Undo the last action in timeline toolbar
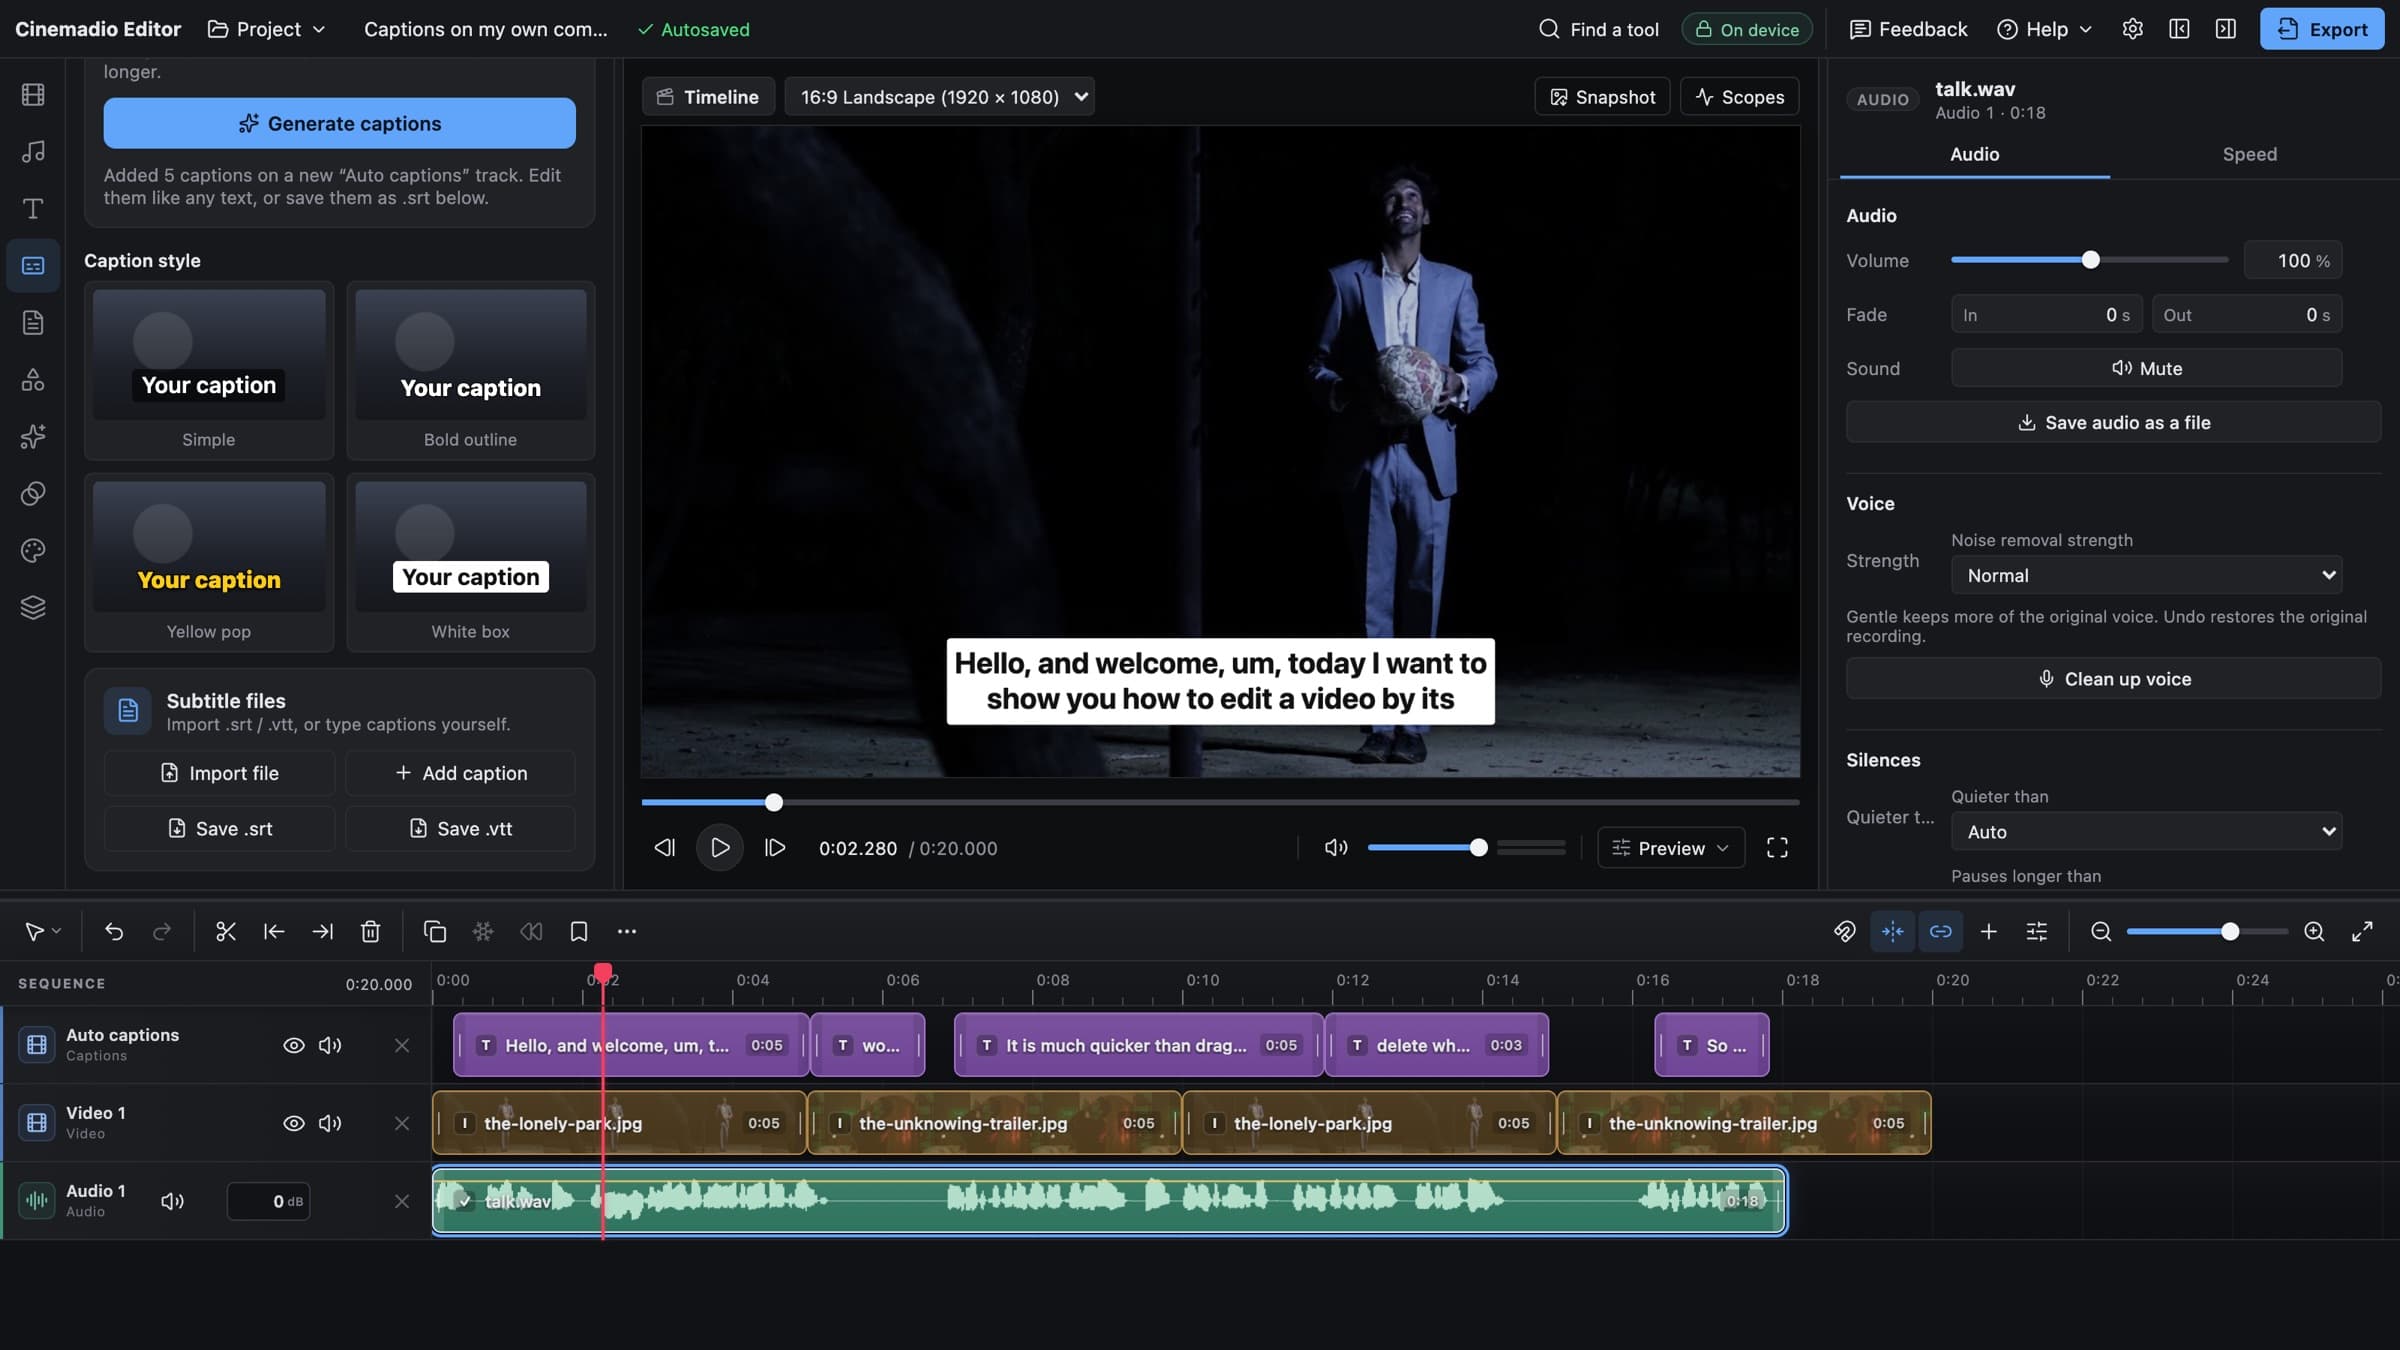Image resolution: width=2400 pixels, height=1350 pixels. 114,932
